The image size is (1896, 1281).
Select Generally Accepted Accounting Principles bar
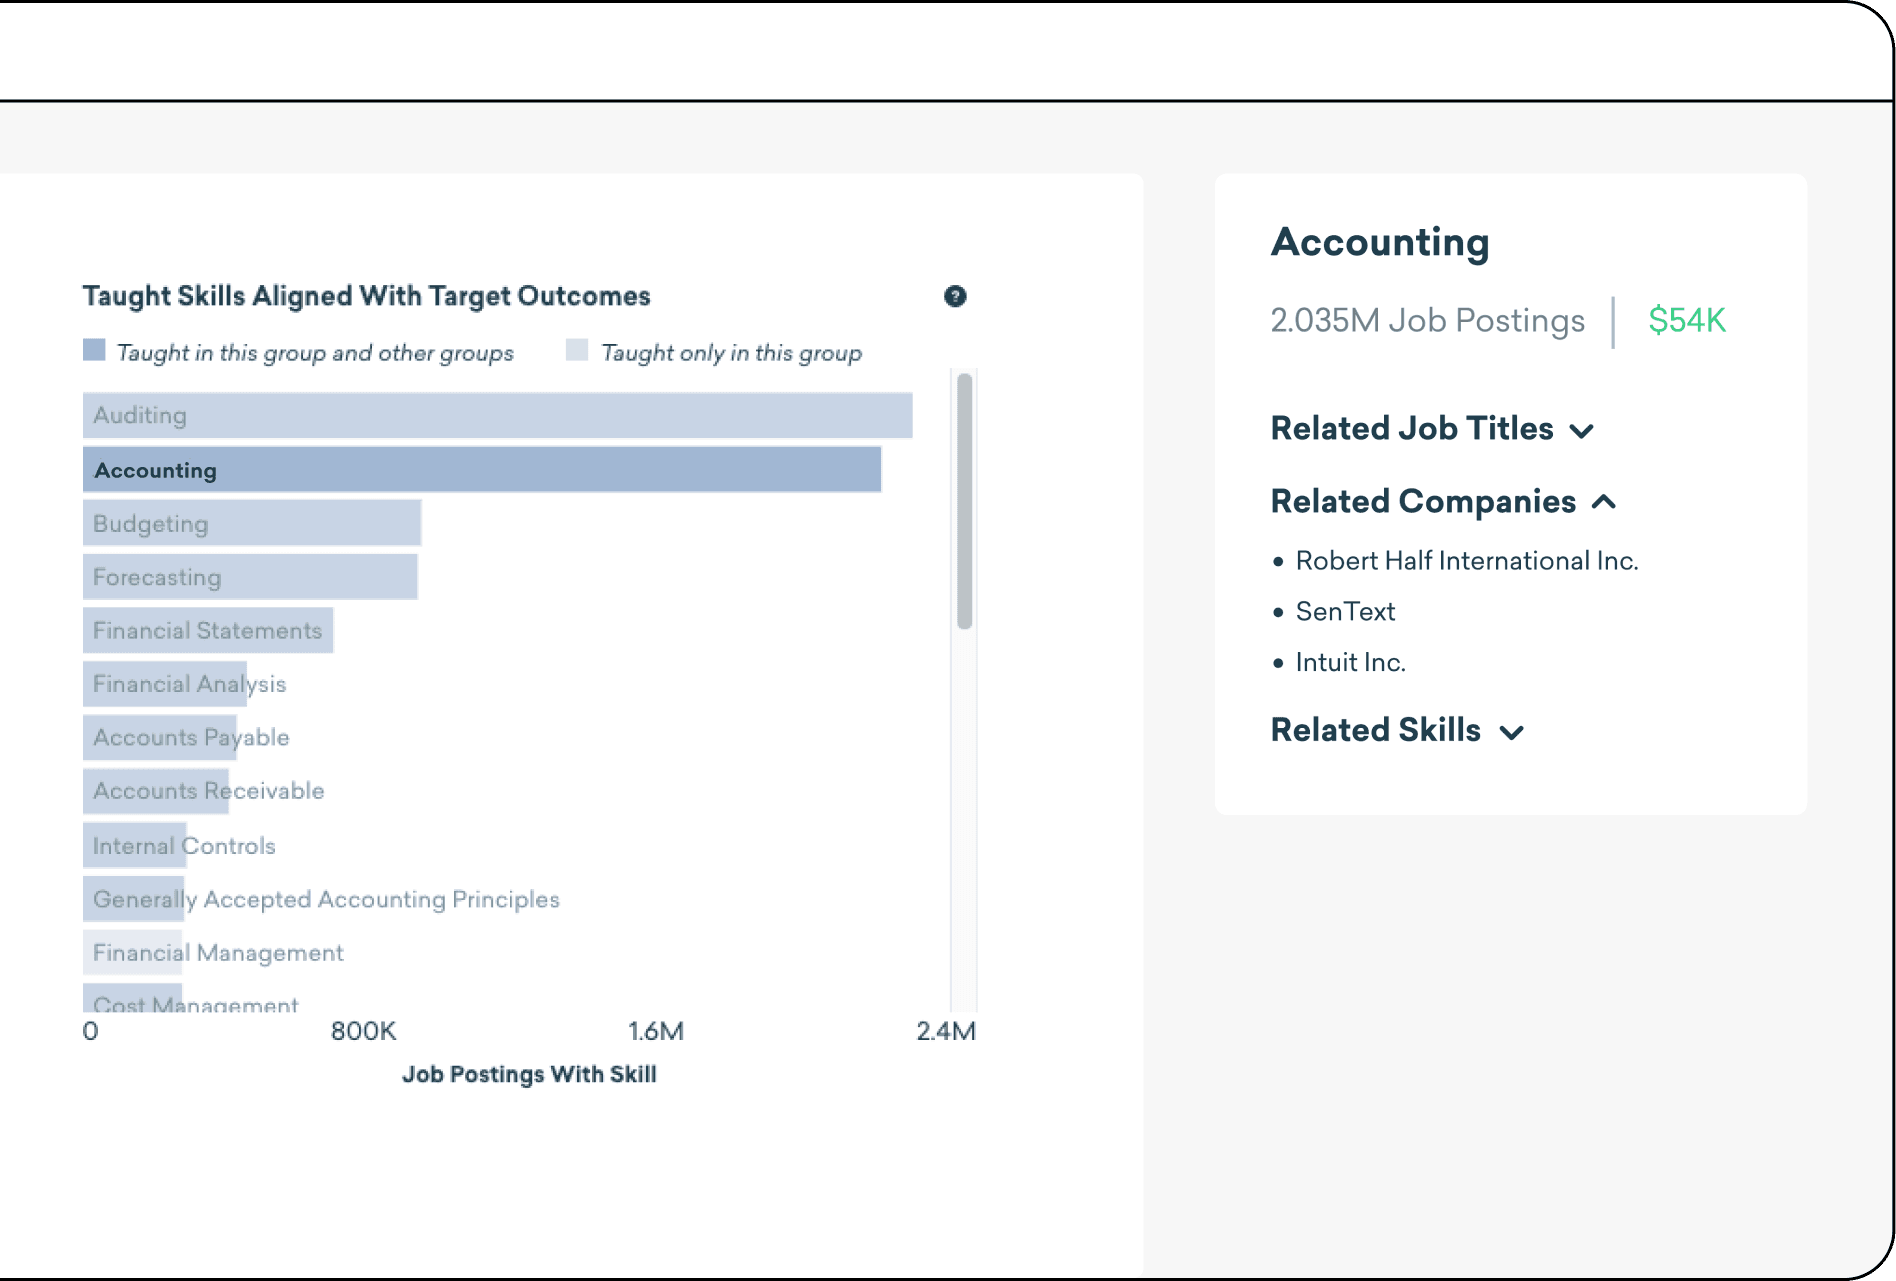tap(134, 899)
